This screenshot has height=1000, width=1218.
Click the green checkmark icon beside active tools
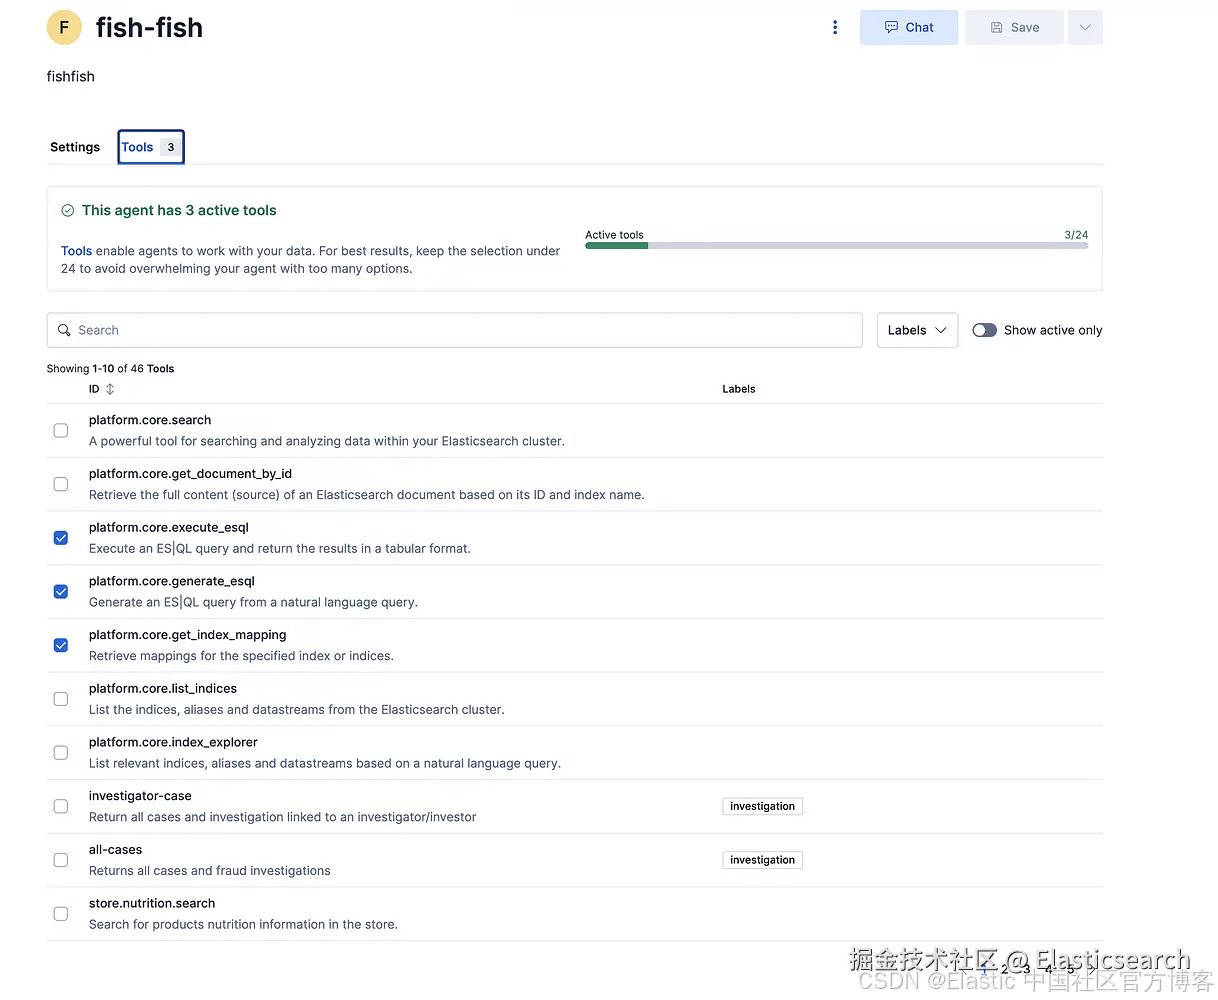coord(68,210)
